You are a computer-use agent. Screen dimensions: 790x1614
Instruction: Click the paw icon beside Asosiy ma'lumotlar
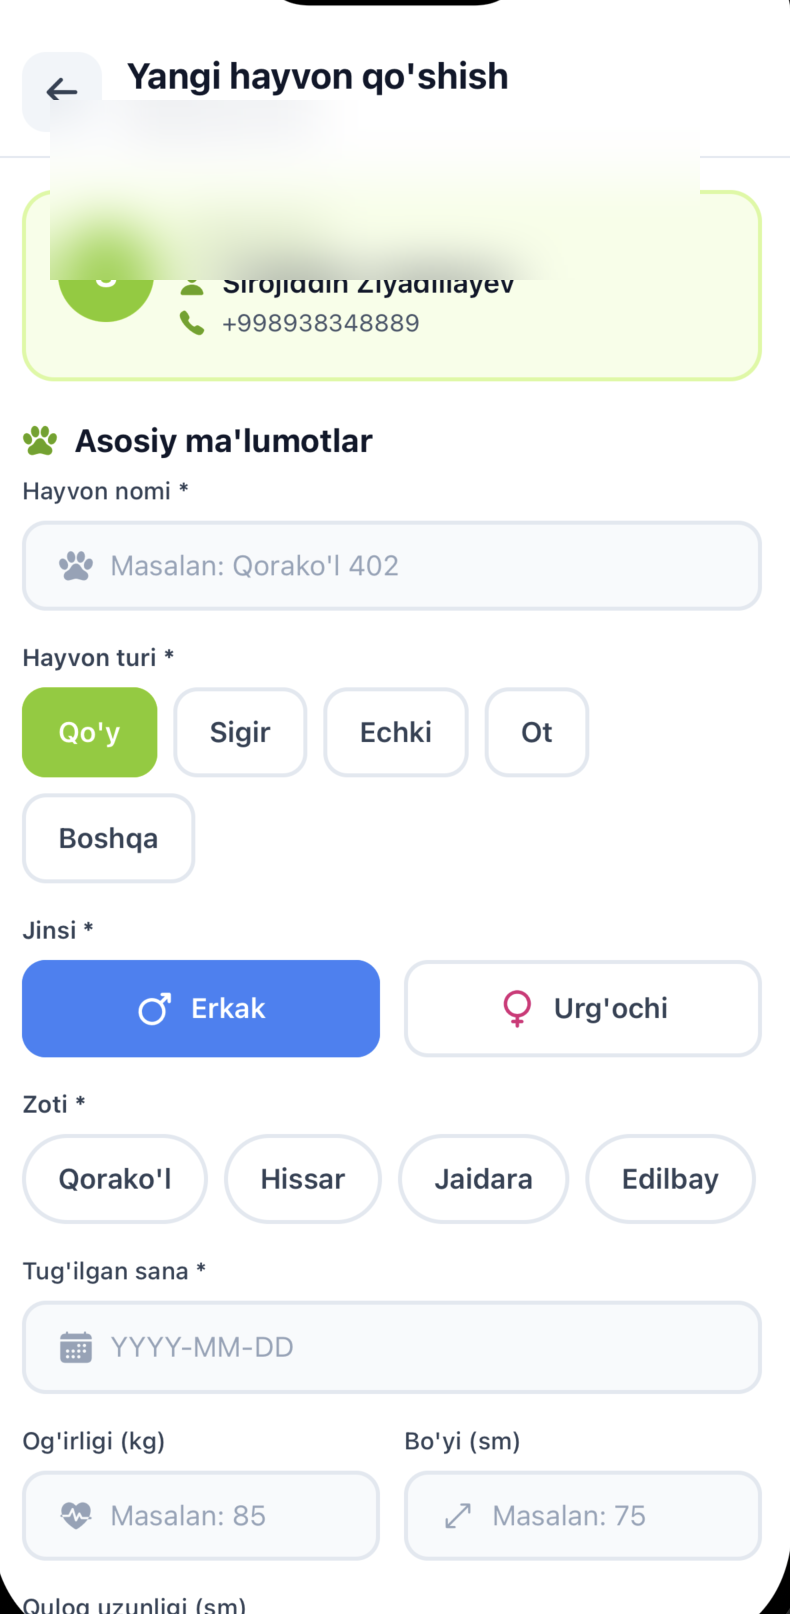click(40, 441)
